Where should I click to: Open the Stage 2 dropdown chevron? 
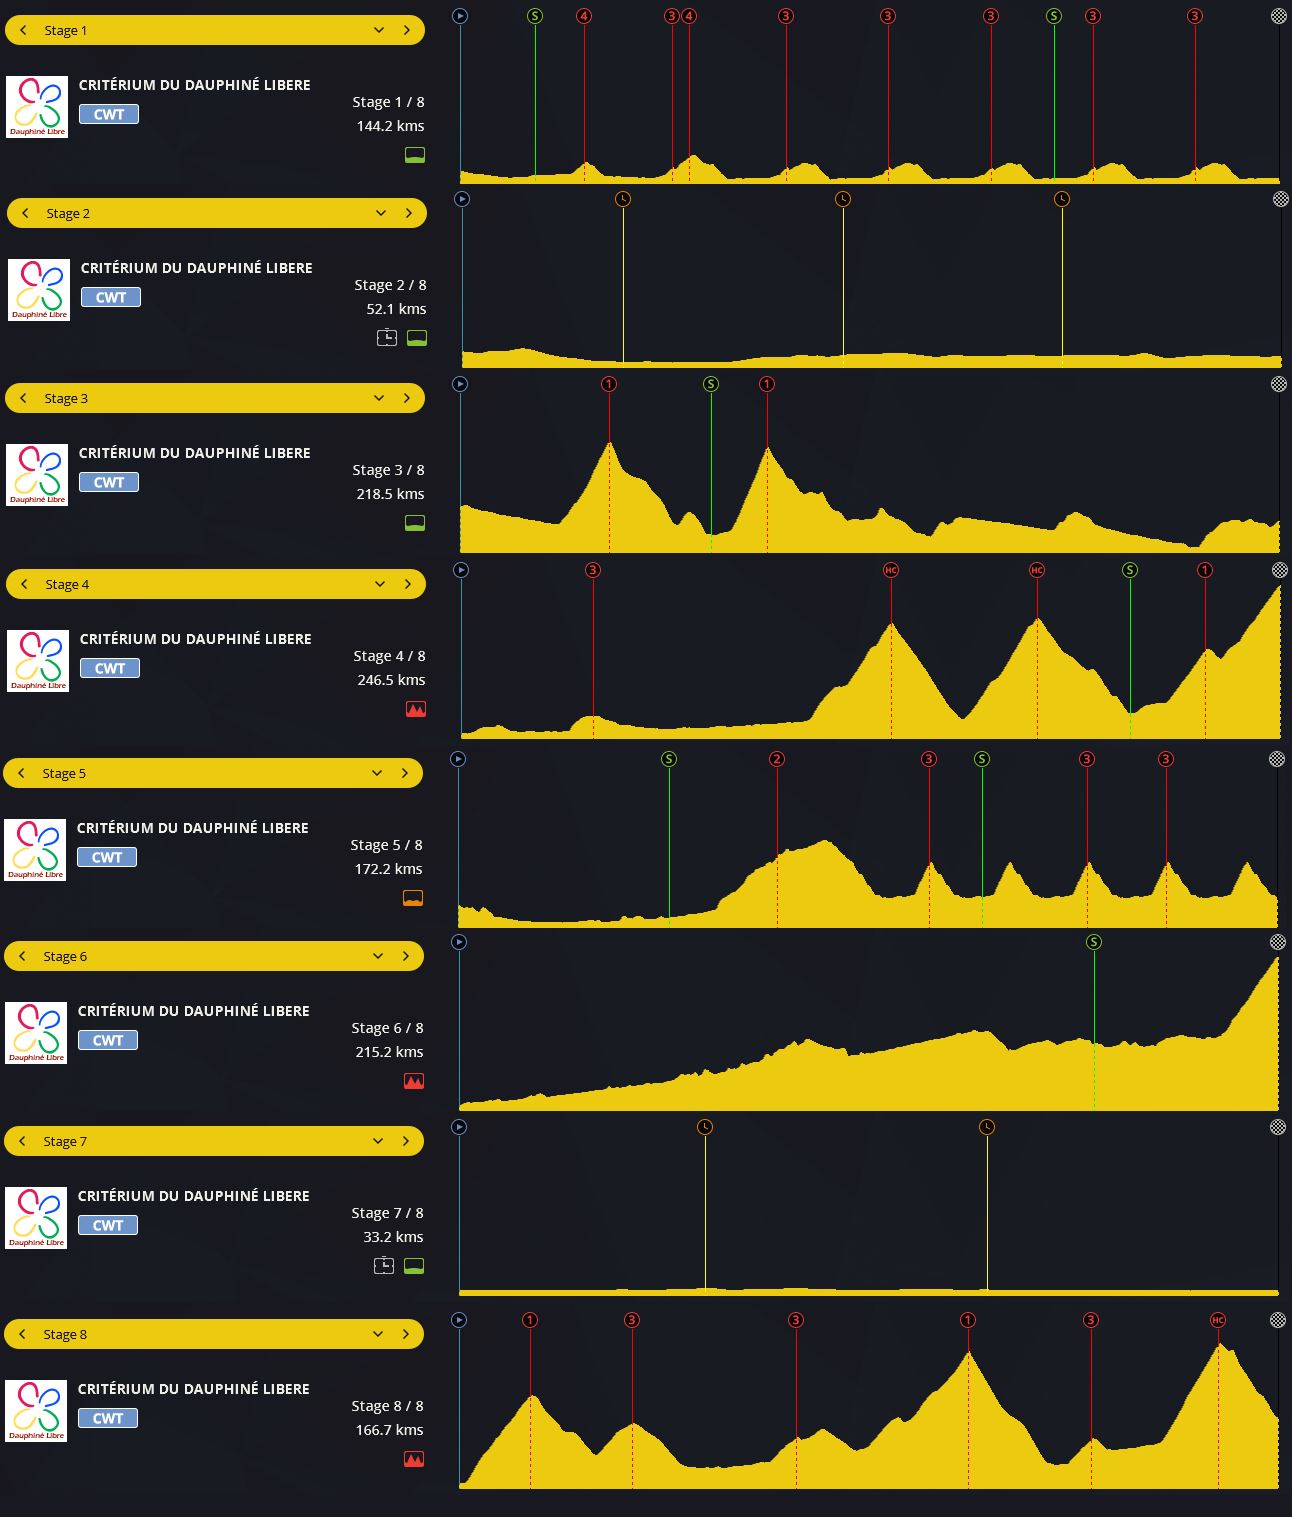381,213
